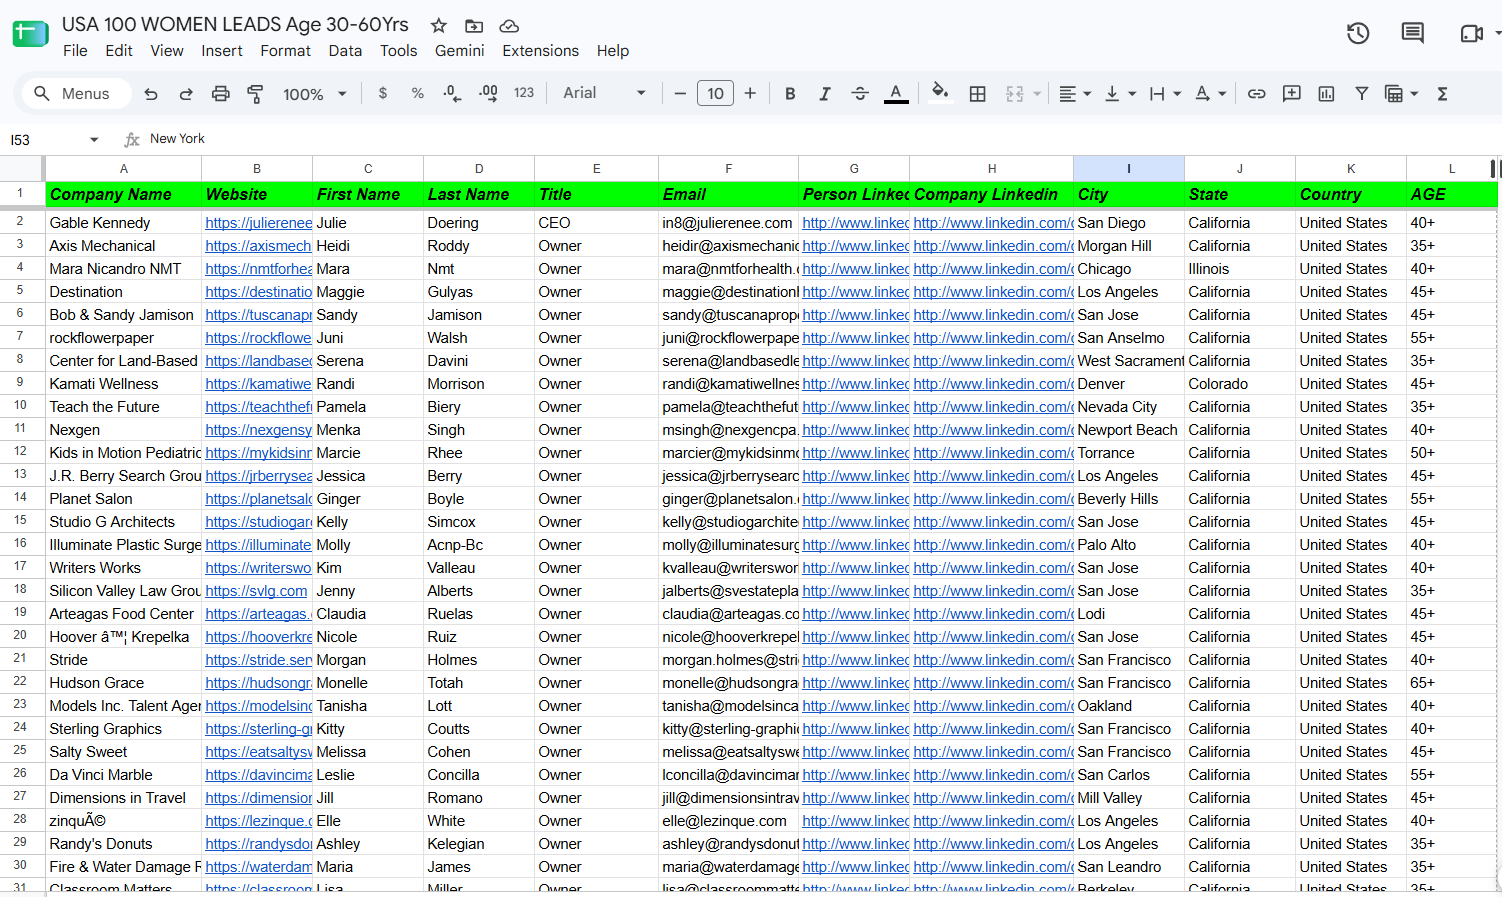Screen dimensions: 1502x897
Task: Open the Extensions menu
Action: pos(540,51)
